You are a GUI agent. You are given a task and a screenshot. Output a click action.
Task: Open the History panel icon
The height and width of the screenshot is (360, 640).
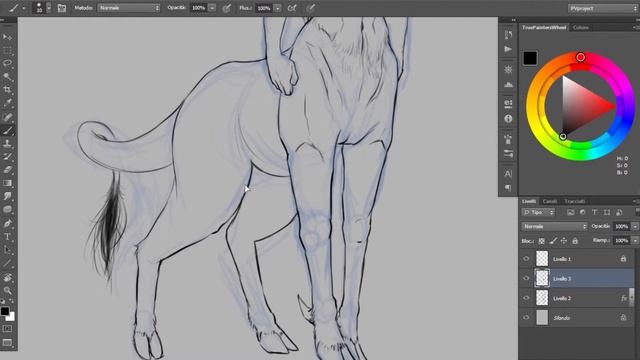point(508,35)
